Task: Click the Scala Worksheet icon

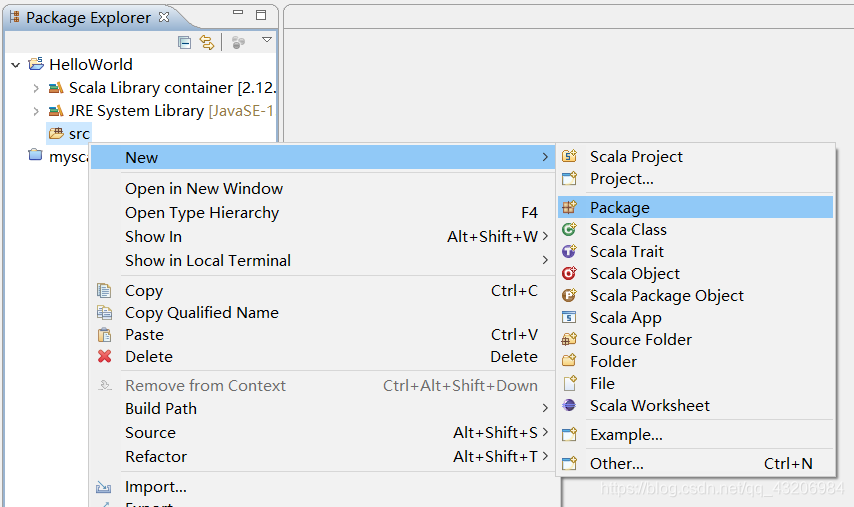Action: [569, 405]
